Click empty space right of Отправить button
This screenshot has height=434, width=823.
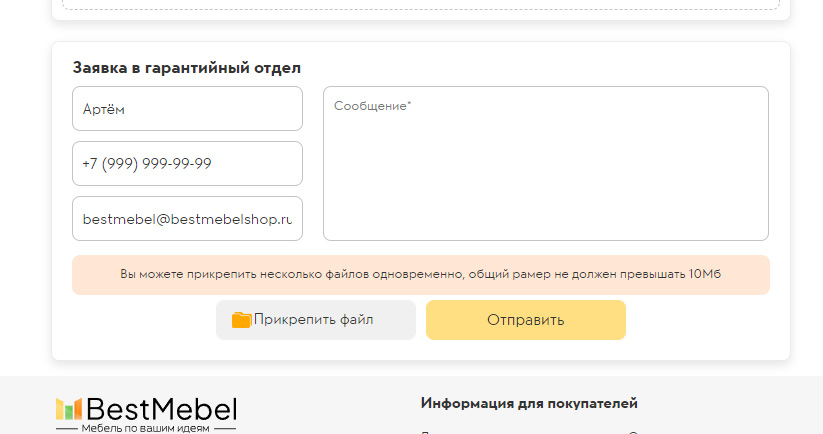tap(700, 320)
